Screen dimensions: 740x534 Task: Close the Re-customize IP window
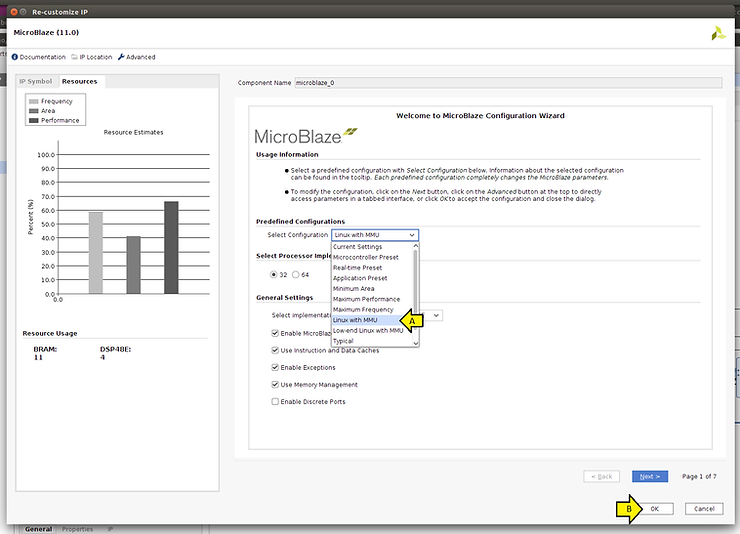point(14,12)
